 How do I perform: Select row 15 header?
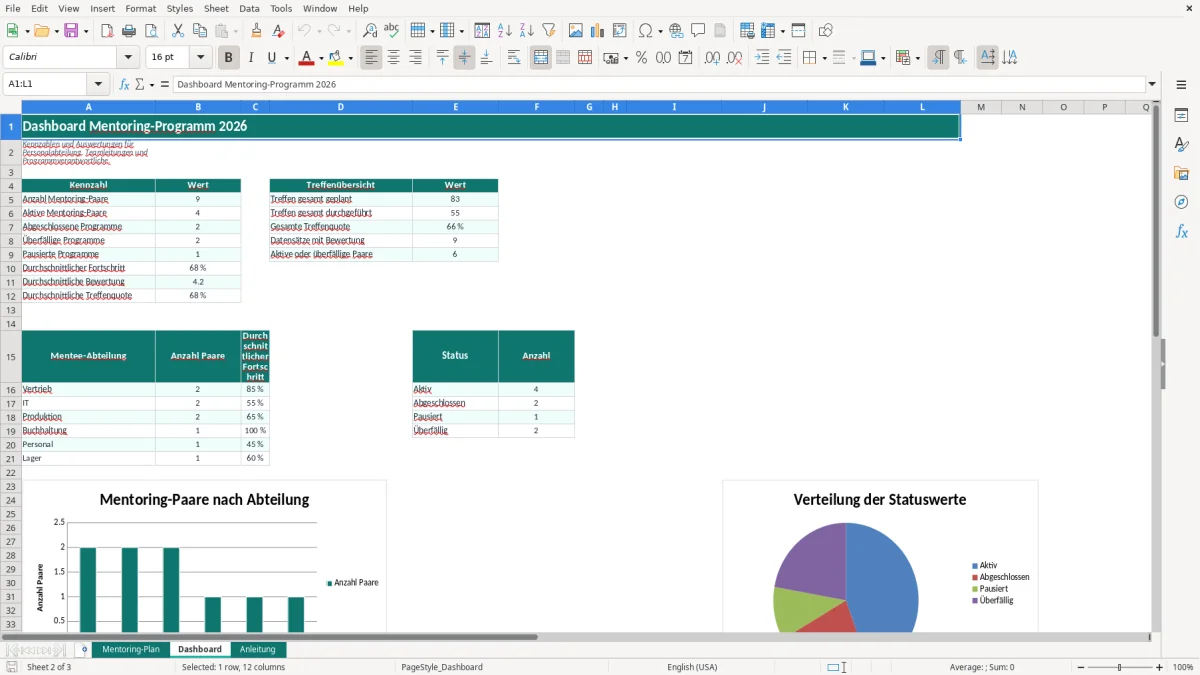click(11, 356)
